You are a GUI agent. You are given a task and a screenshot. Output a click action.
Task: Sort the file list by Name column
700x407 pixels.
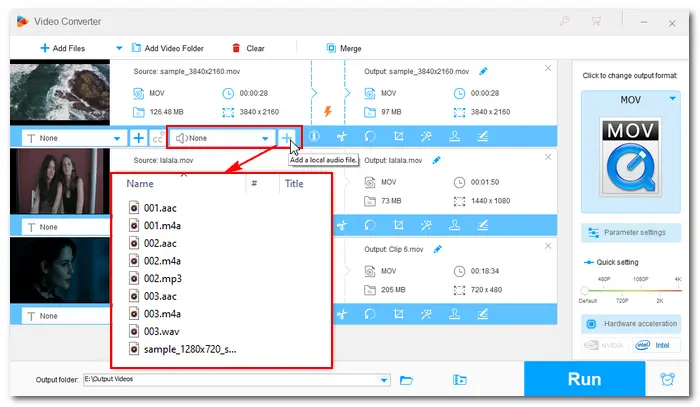(140, 183)
